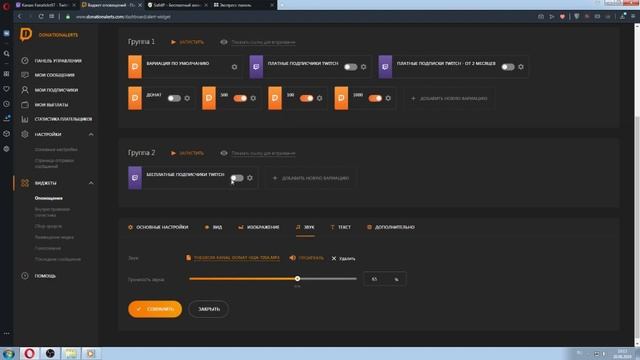Open Opera browser from the taskbar
The width and height of the screenshot is (640, 360).
pyautogui.click(x=29, y=353)
